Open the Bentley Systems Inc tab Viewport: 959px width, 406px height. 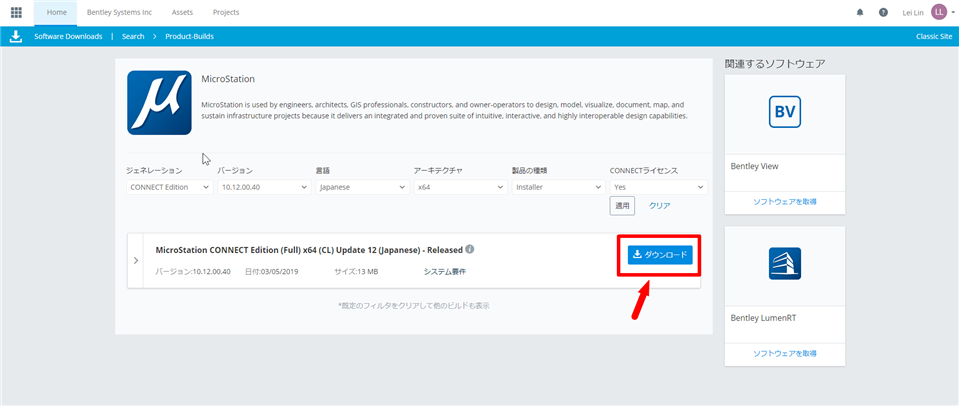click(119, 12)
